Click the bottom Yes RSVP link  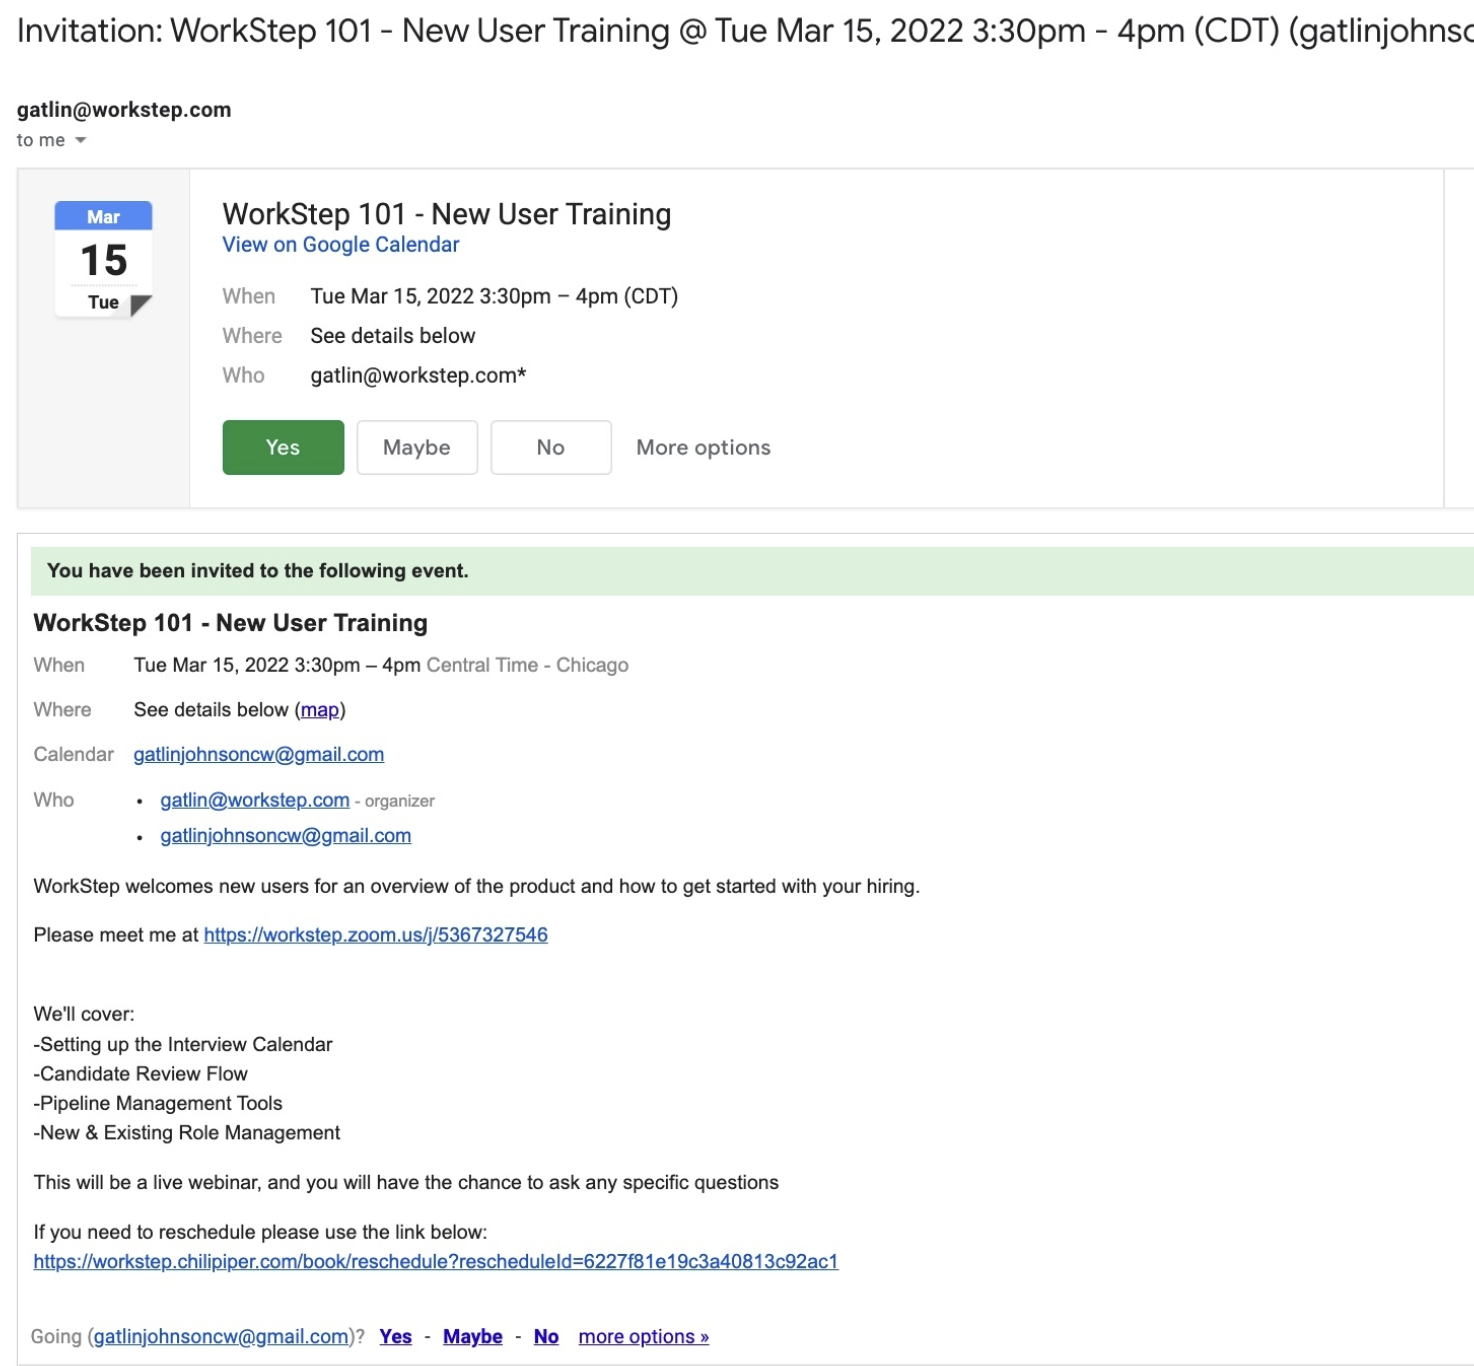[x=396, y=1337]
